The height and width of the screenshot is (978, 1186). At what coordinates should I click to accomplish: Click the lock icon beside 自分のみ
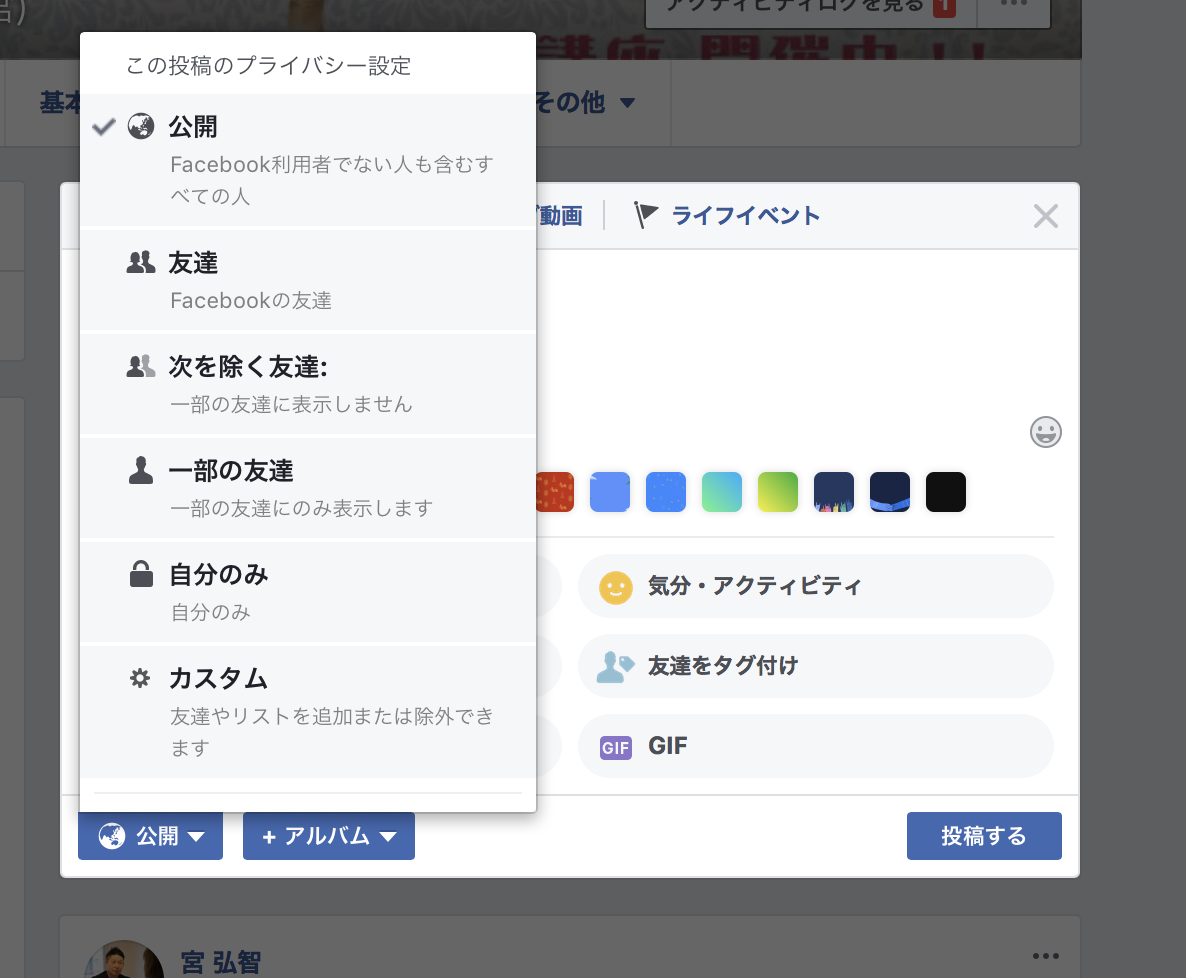(x=141, y=574)
